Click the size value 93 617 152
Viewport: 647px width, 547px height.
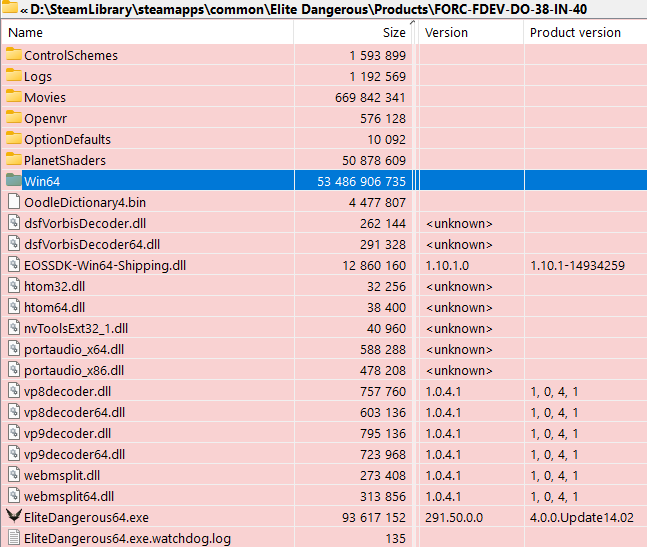point(374,517)
